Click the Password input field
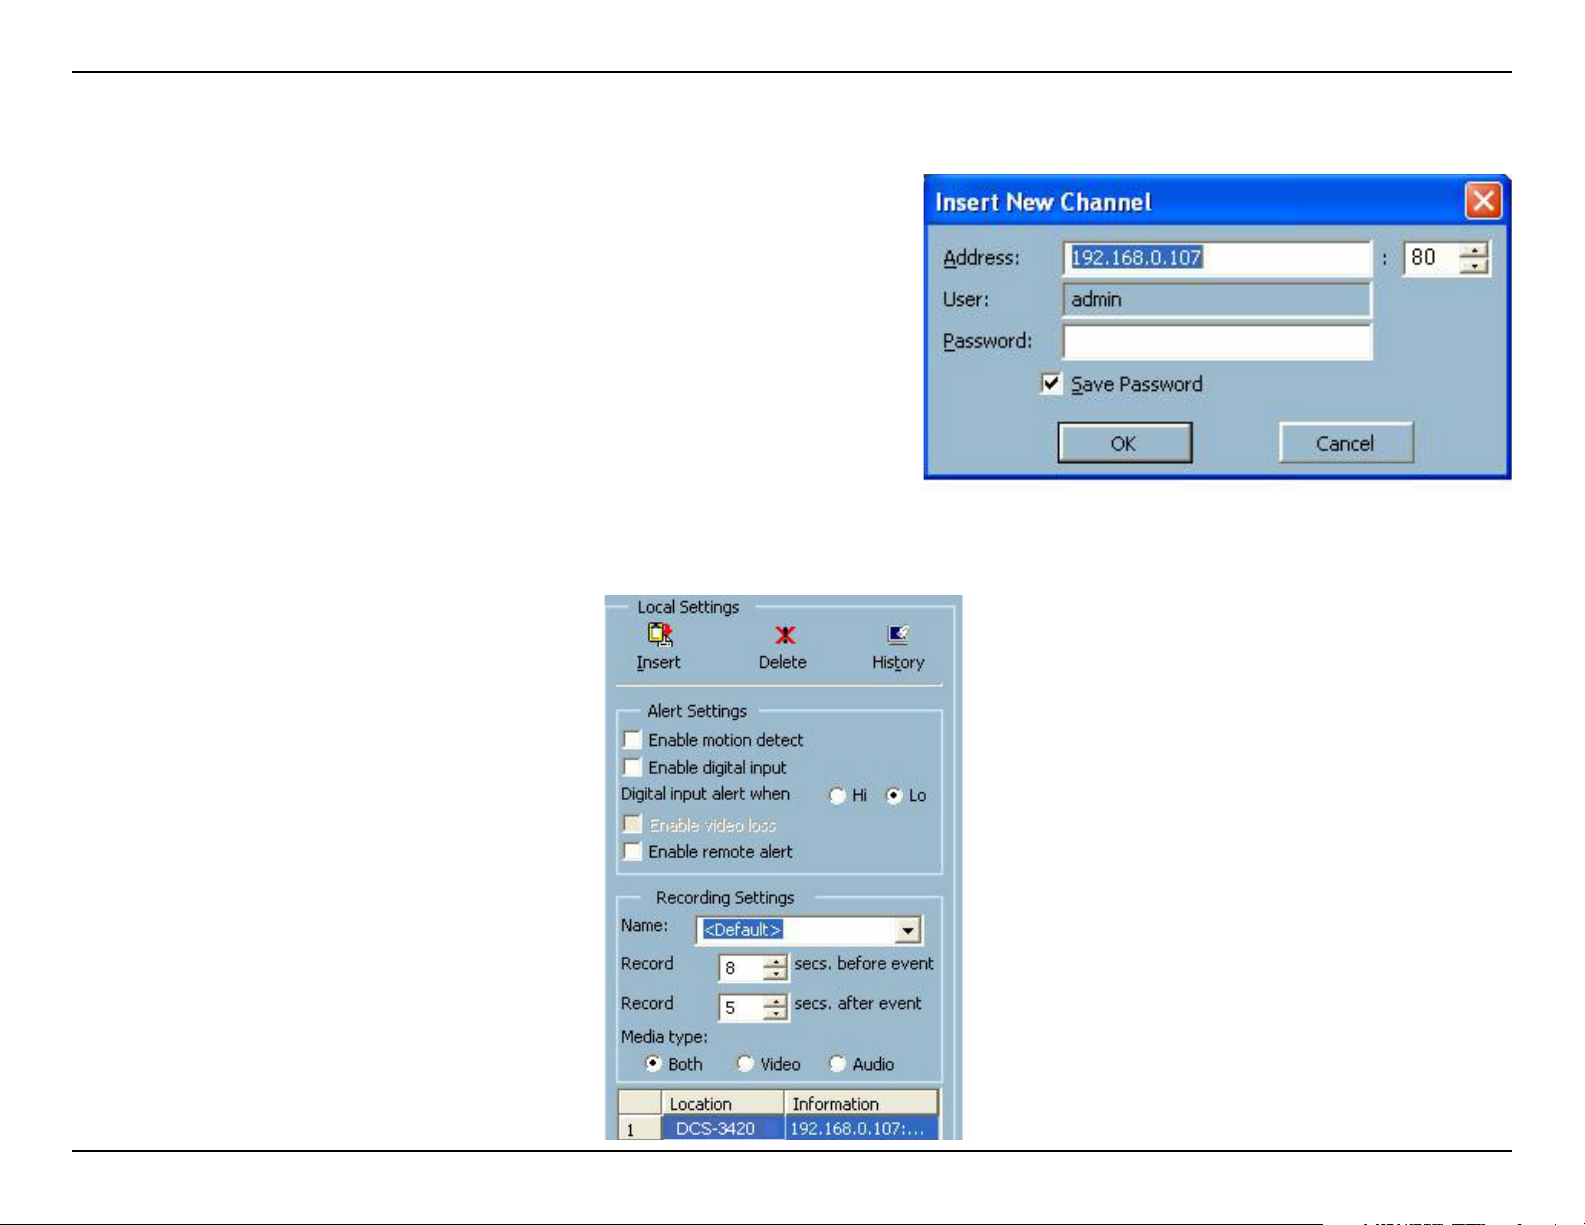 (1216, 342)
